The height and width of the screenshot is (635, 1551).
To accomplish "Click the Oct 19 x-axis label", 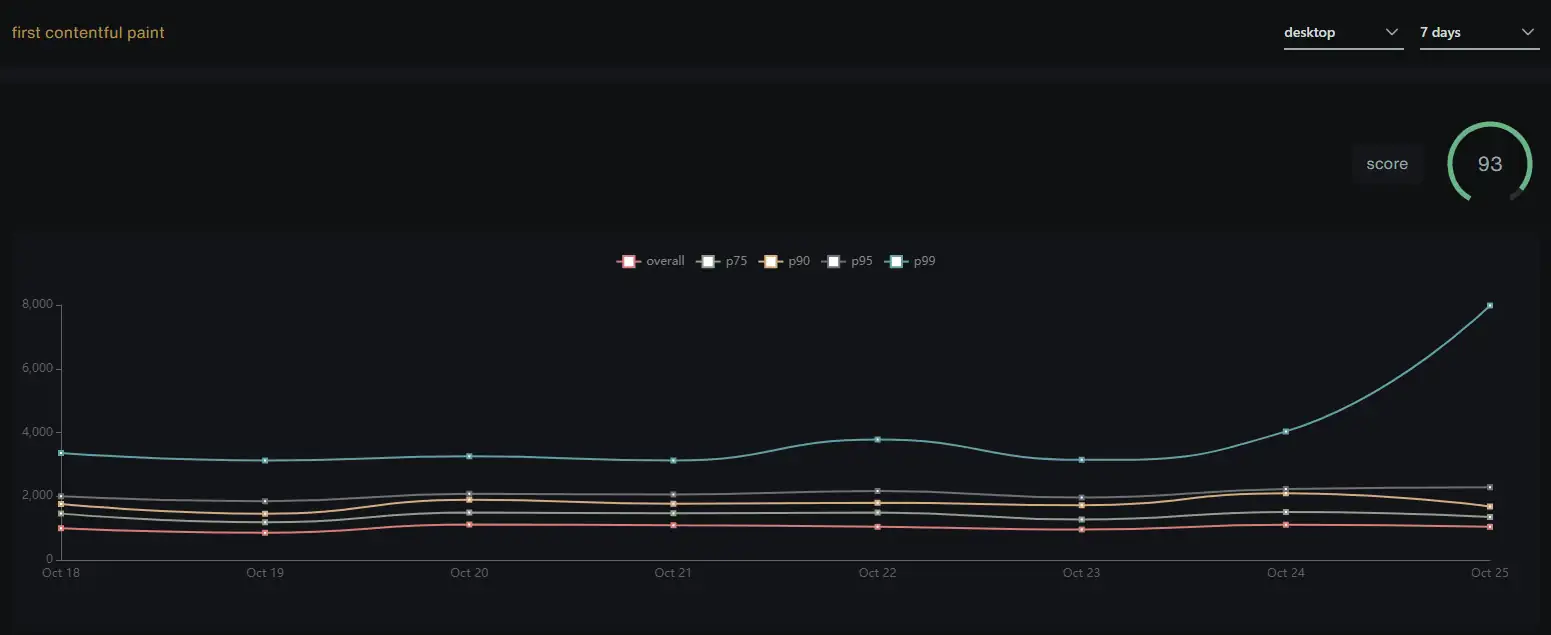I will point(265,573).
